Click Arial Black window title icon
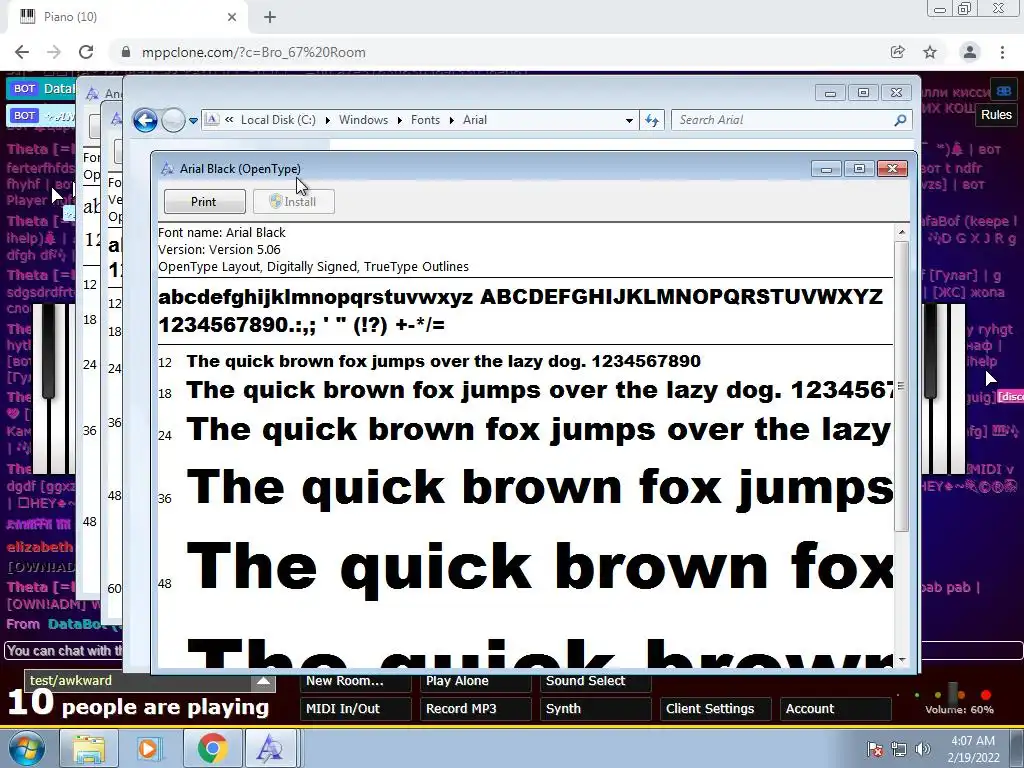Image resolution: width=1024 pixels, height=768 pixels. (x=167, y=169)
